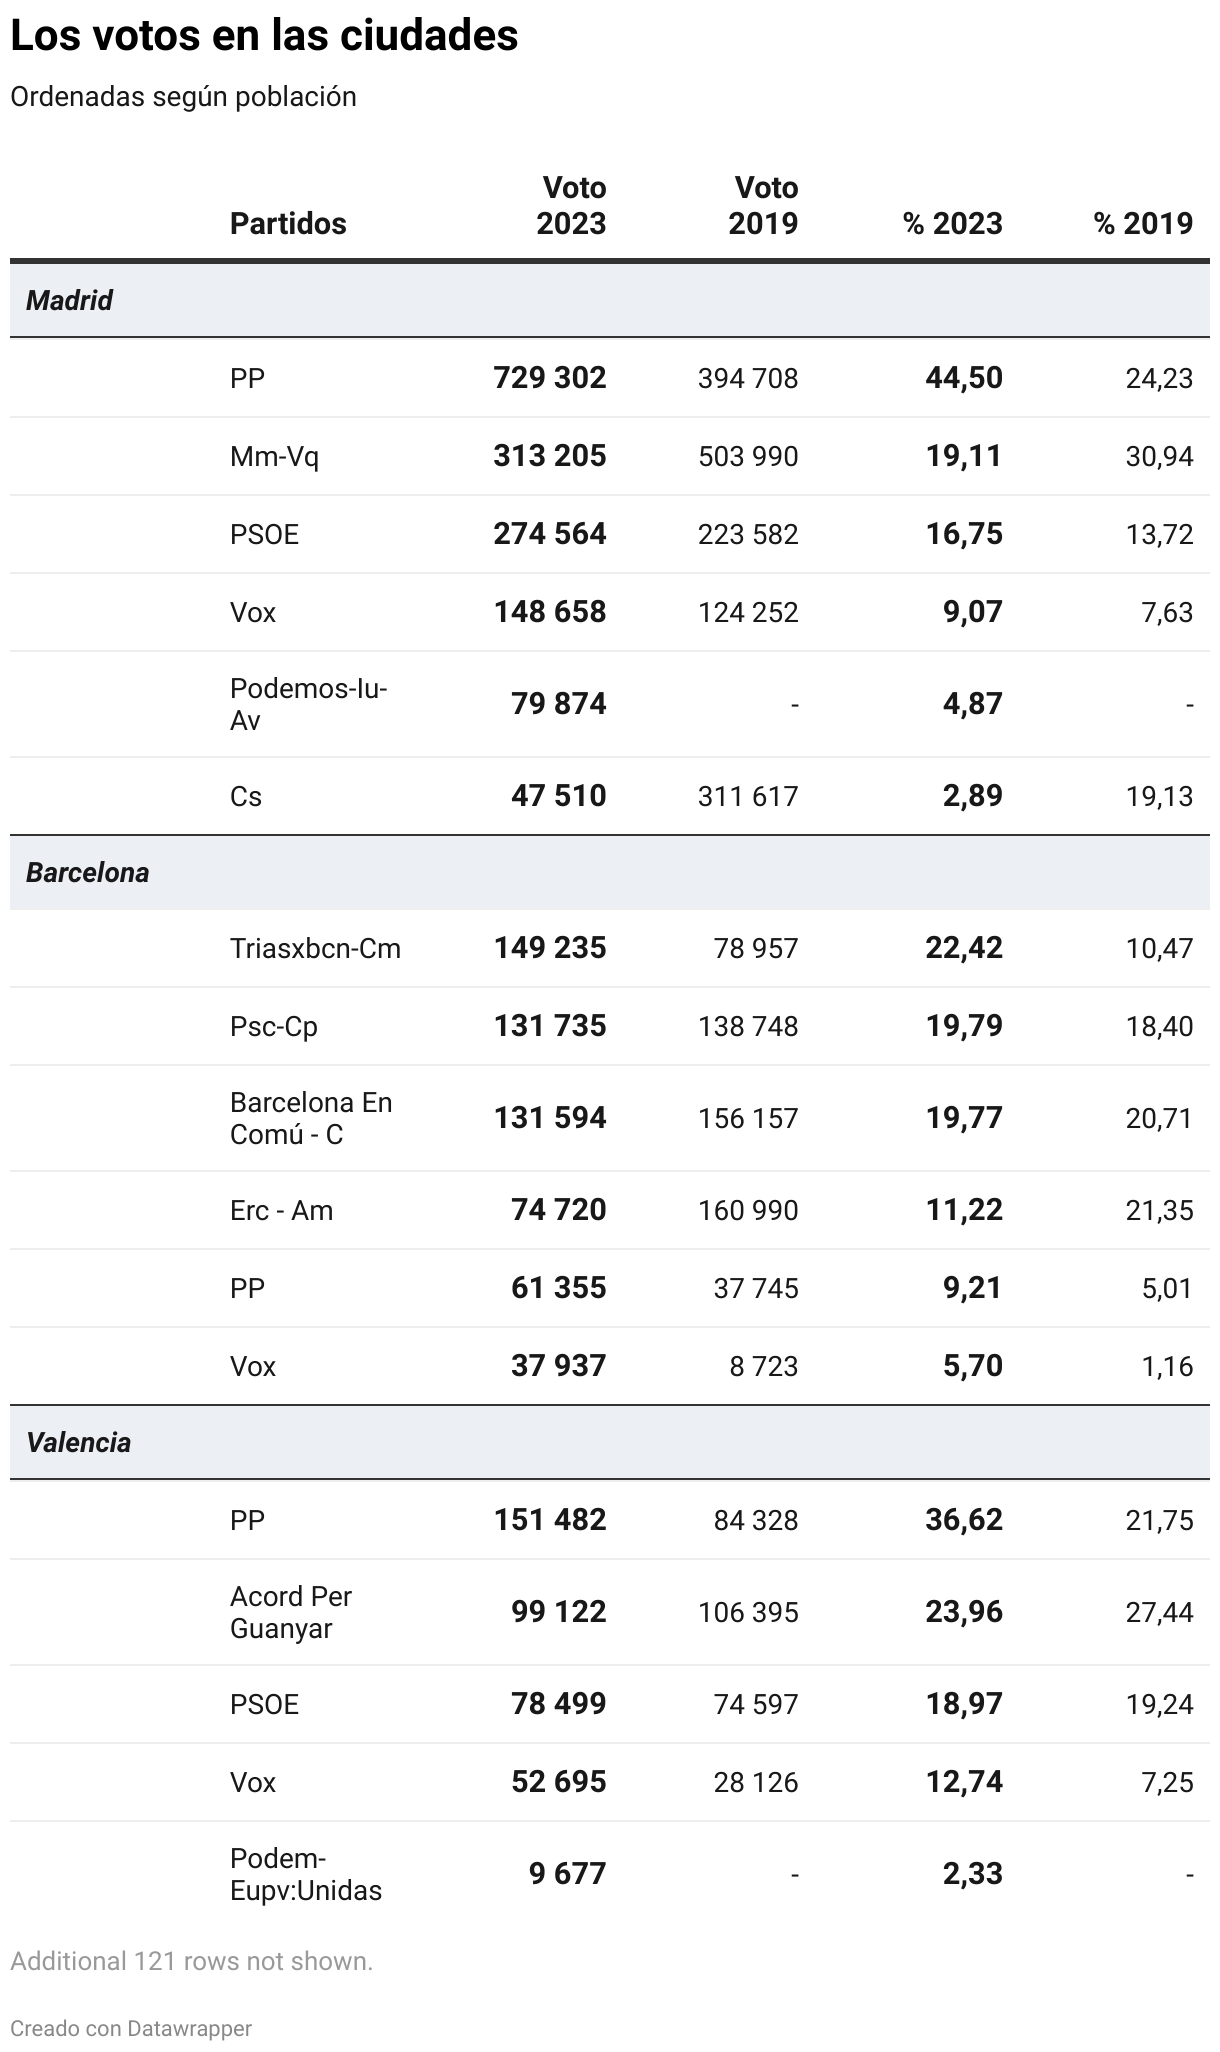Click the Podem-Eupv:Unidas party cell
The width and height of the screenshot is (1220, 2052).
tap(306, 1874)
